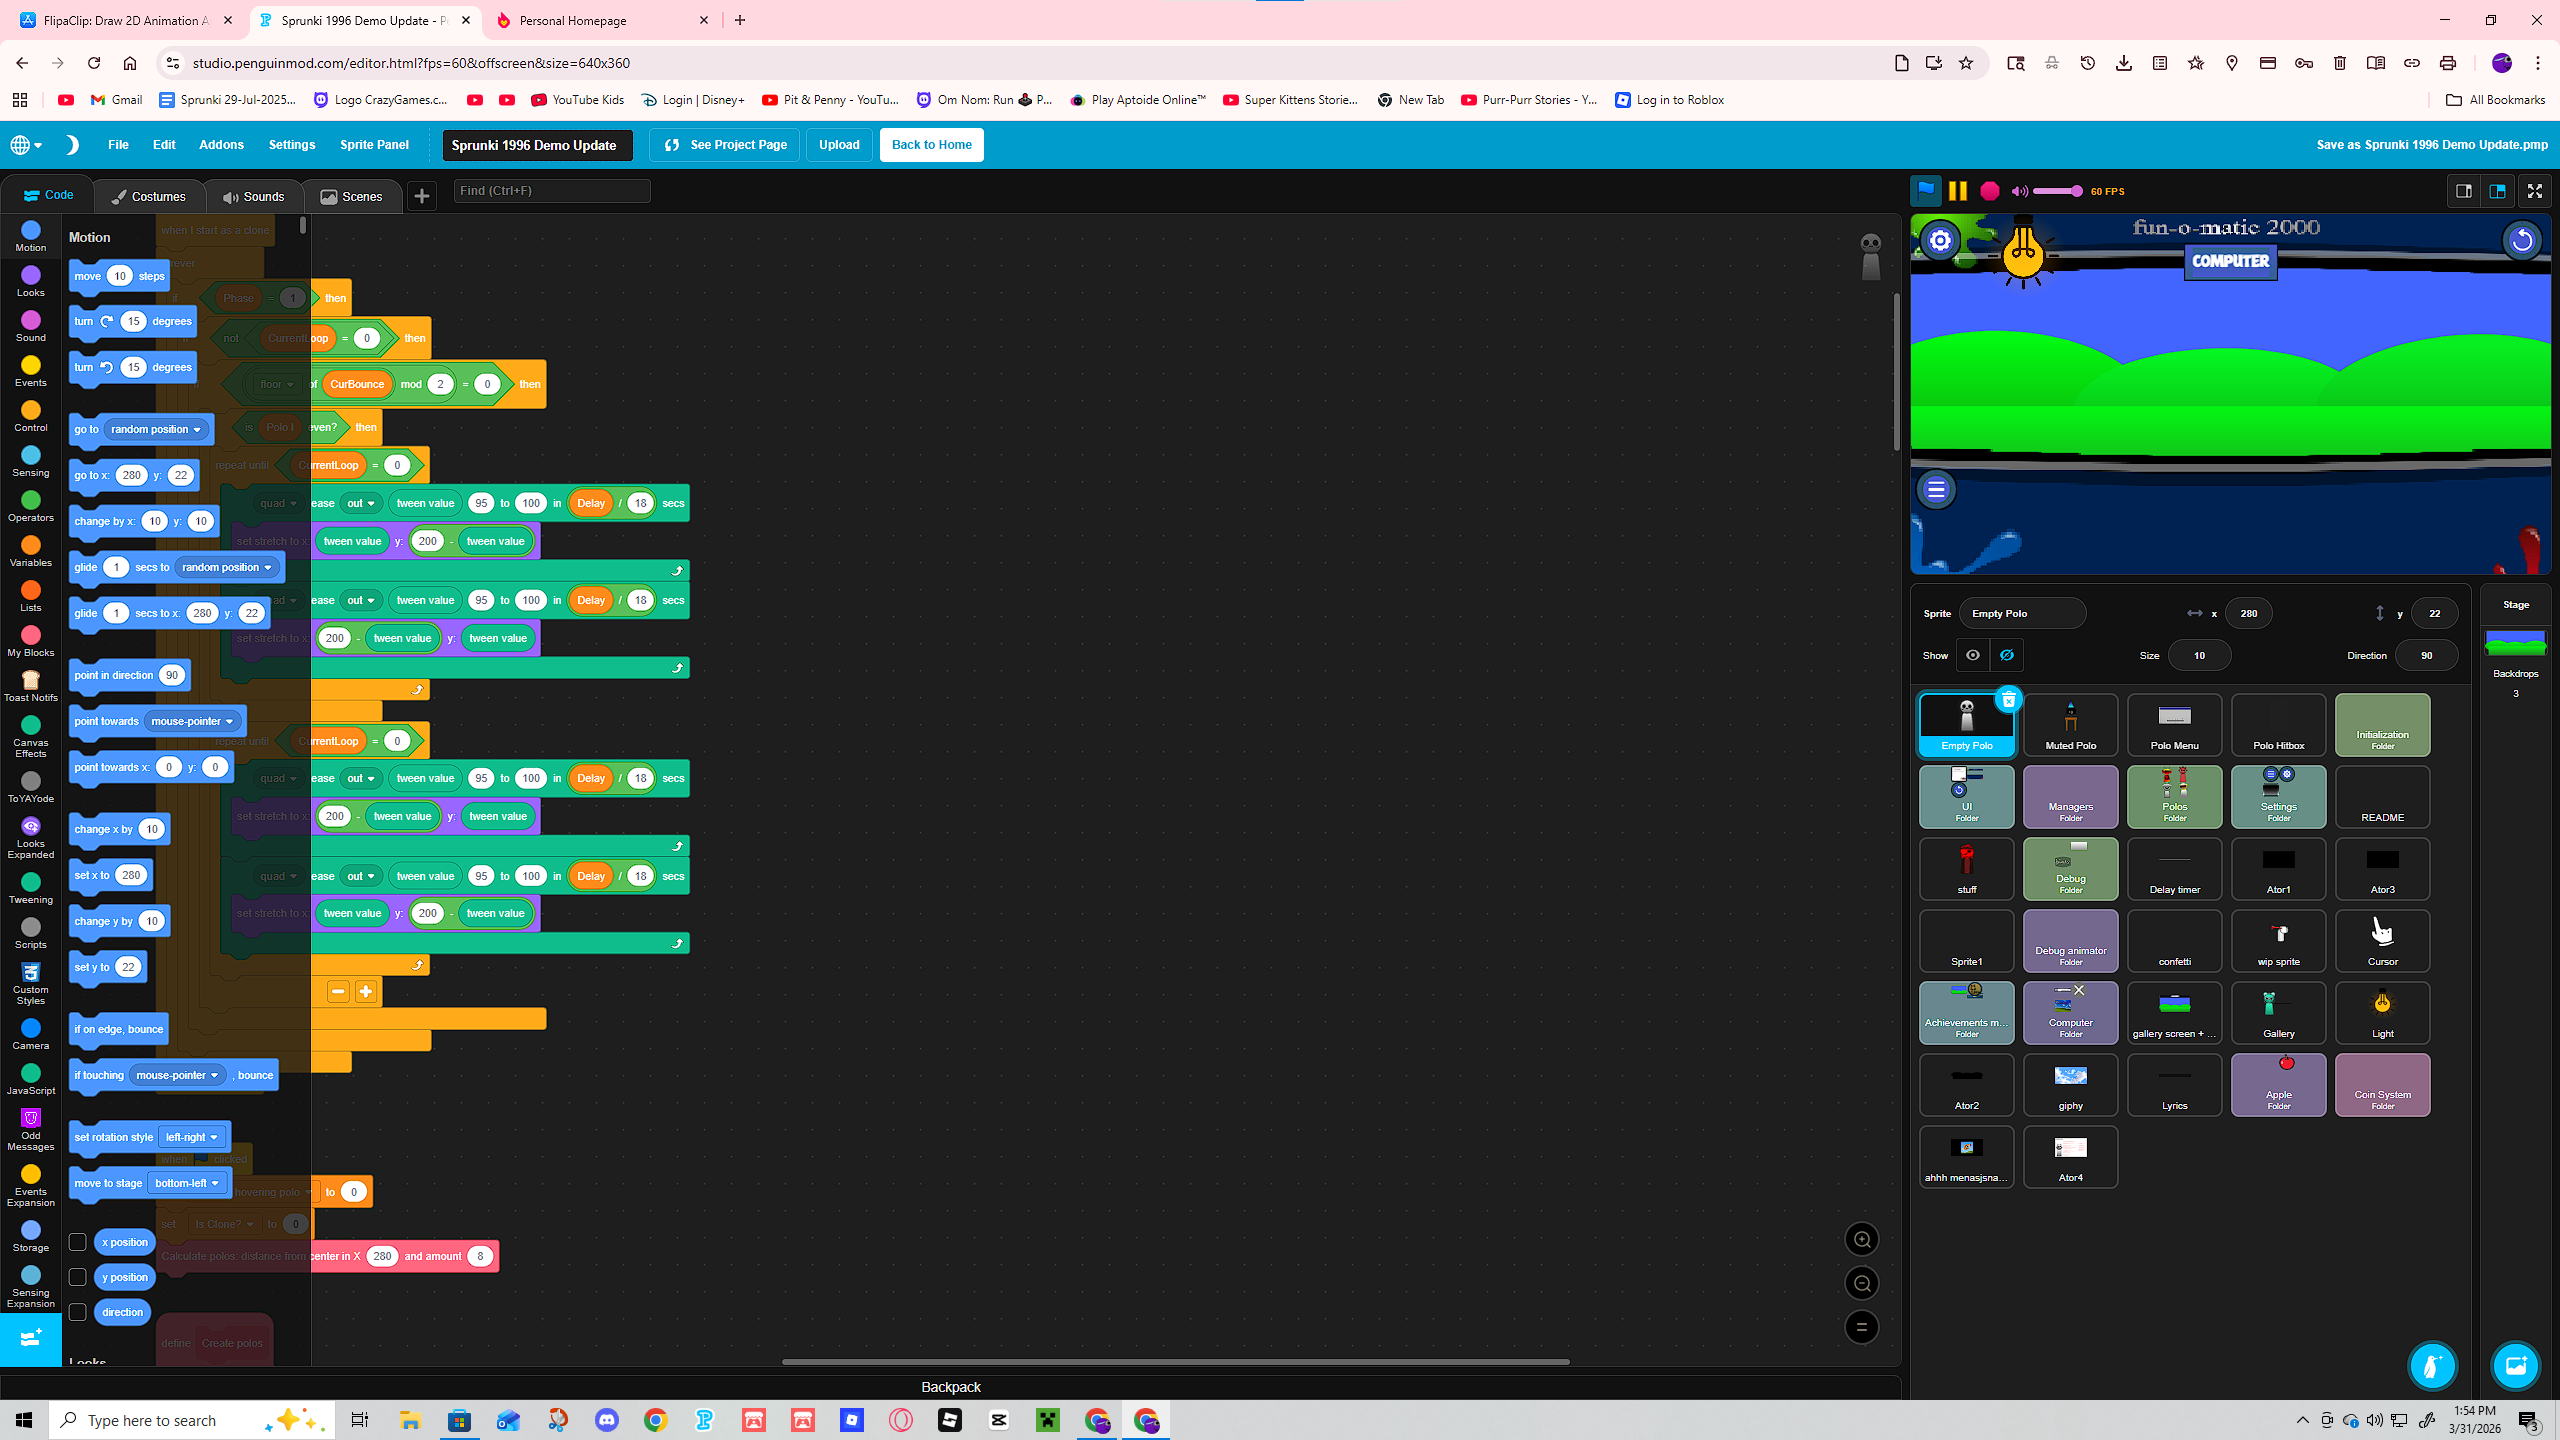Switch to the Costumes tab
Viewport: 2560px width, 1440px height.
pyautogui.click(x=149, y=196)
